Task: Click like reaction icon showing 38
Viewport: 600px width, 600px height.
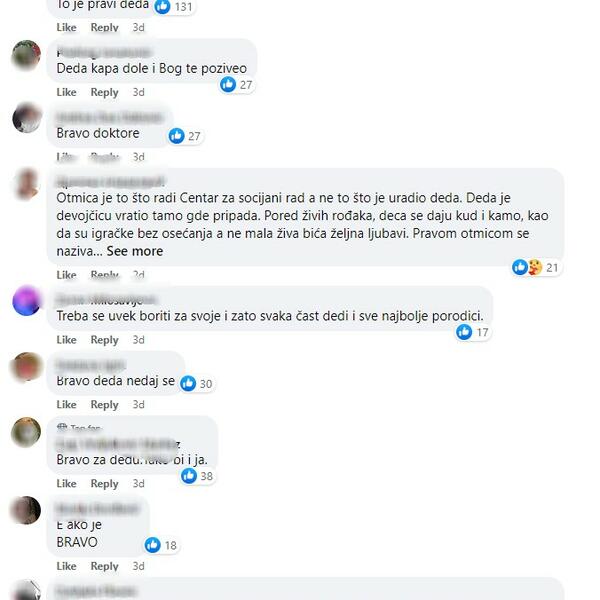Action: click(x=189, y=476)
